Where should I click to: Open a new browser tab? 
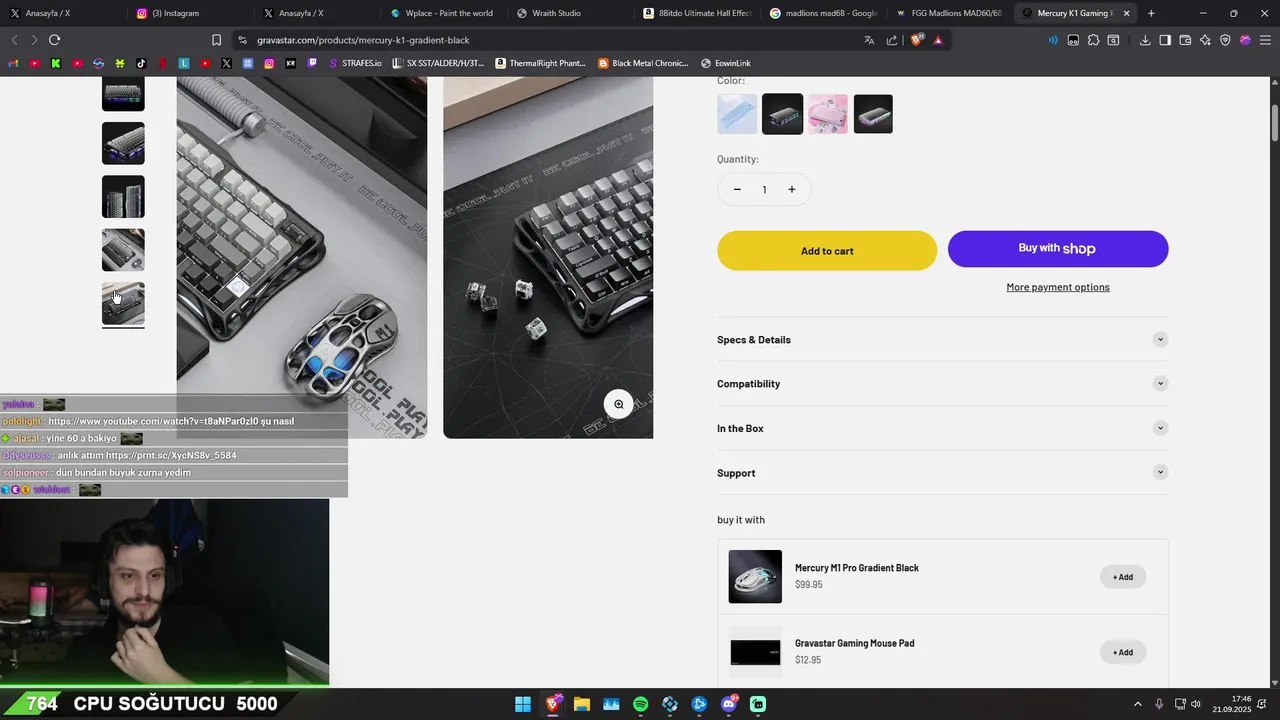pyautogui.click(x=1151, y=13)
